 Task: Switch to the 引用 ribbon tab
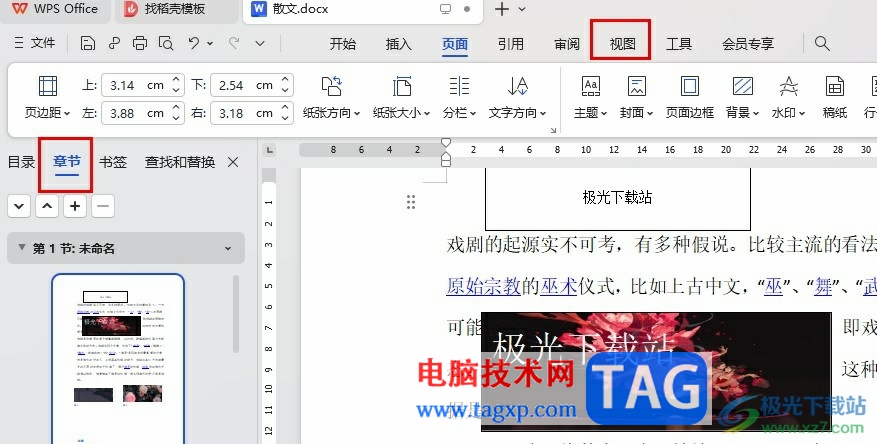pos(511,44)
